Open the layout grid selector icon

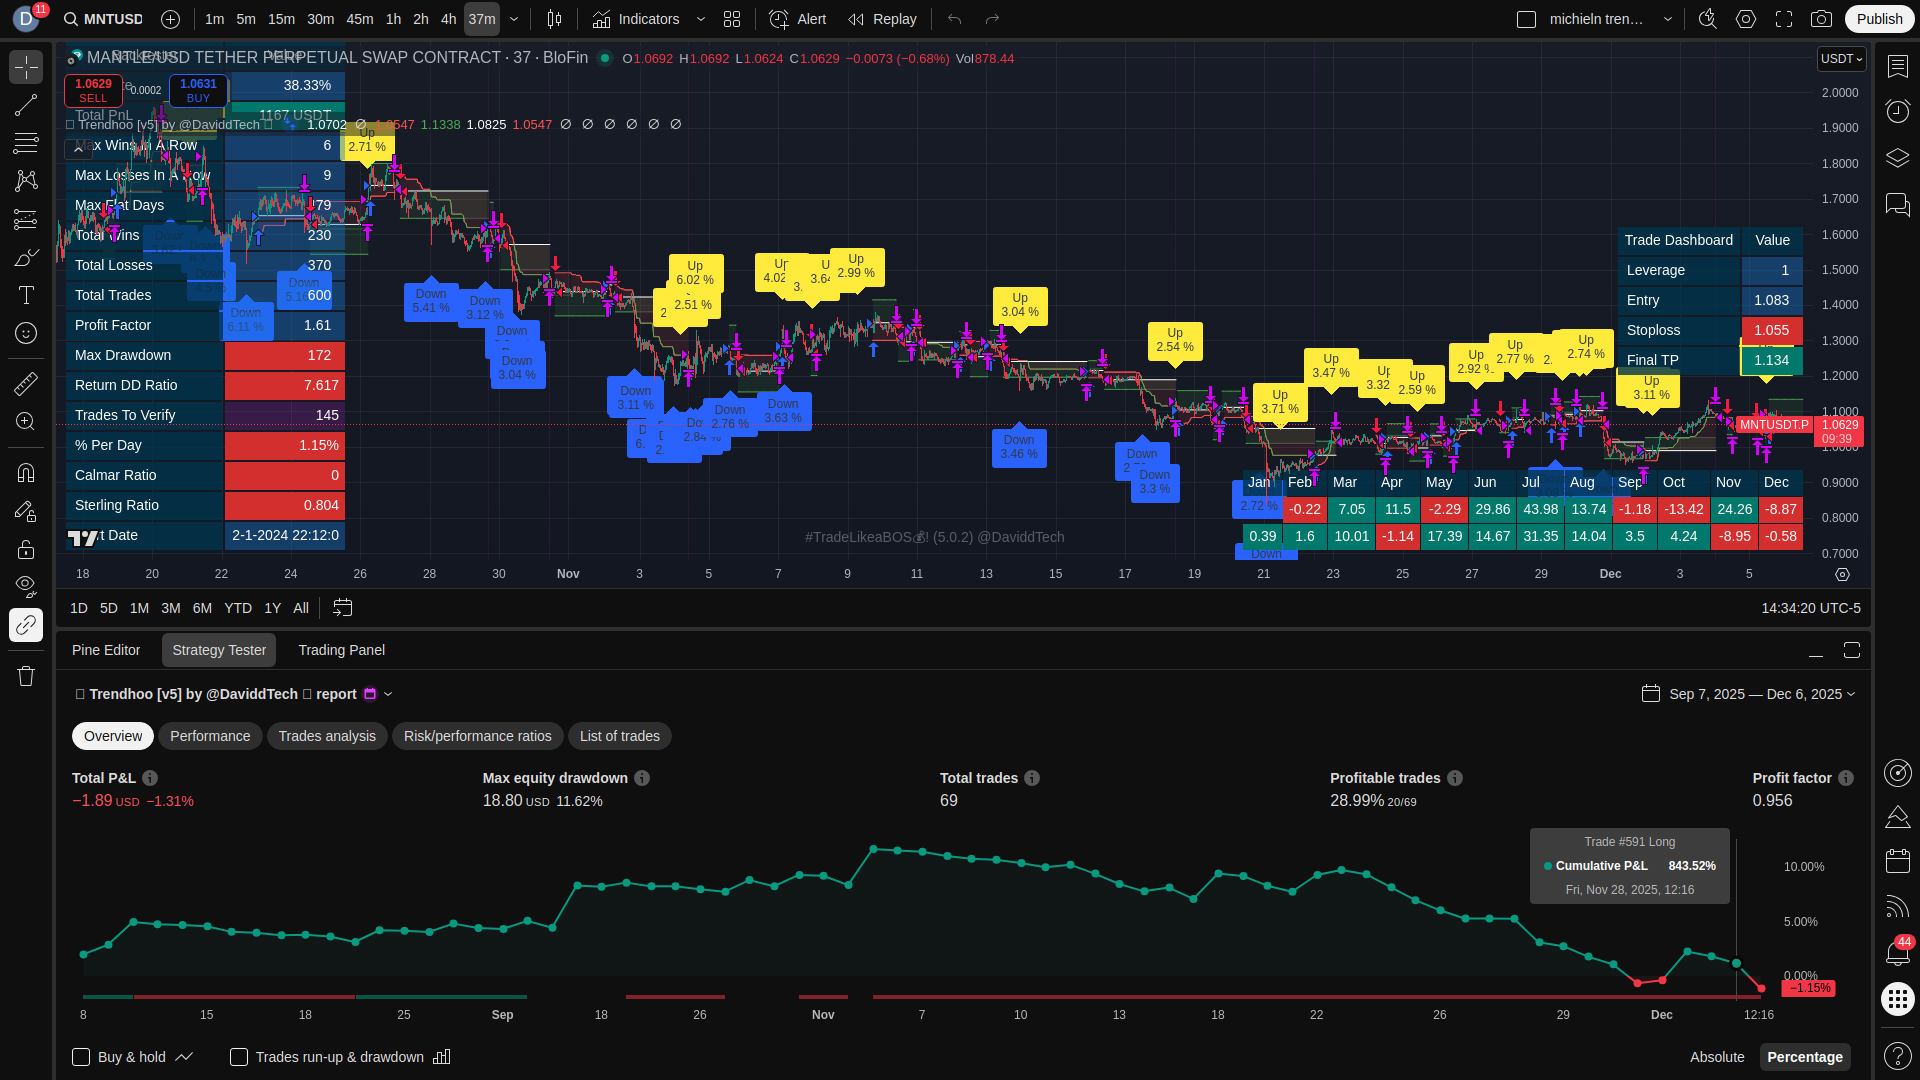[732, 19]
